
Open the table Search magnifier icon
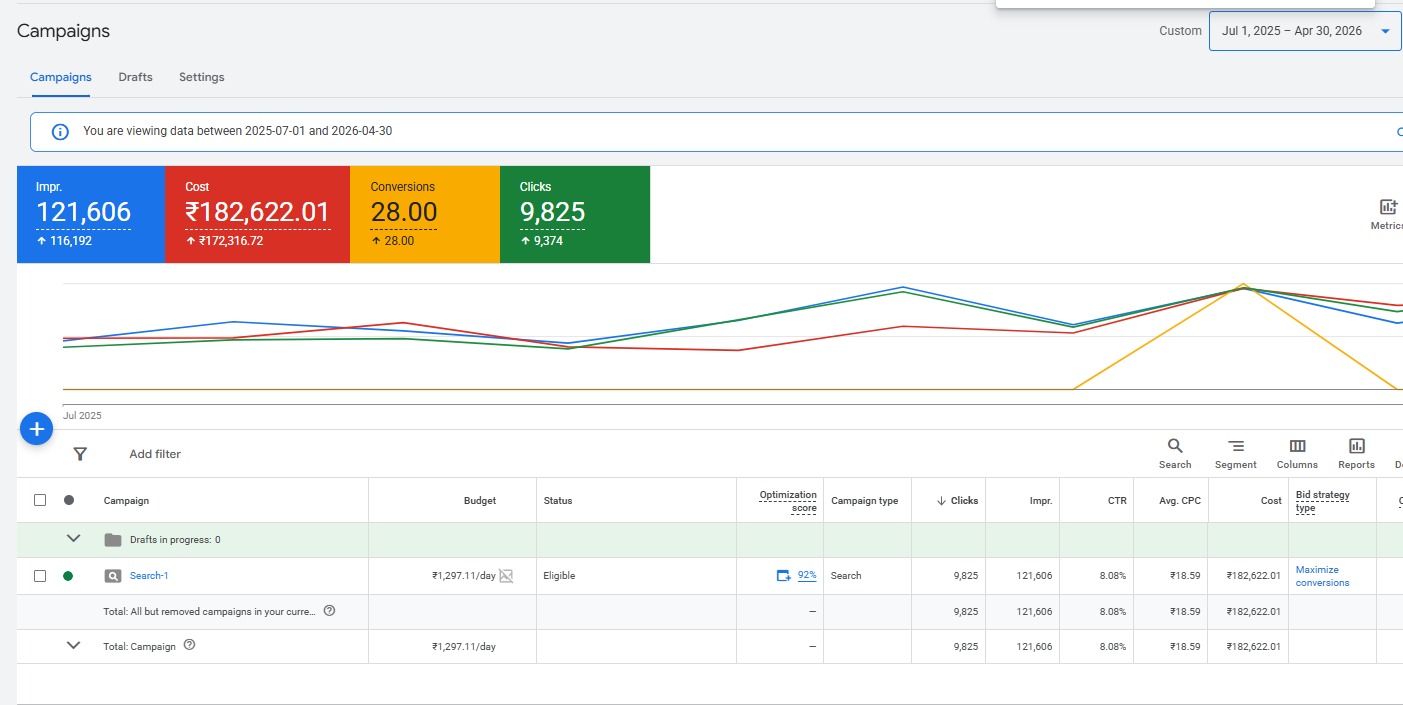coord(1175,446)
